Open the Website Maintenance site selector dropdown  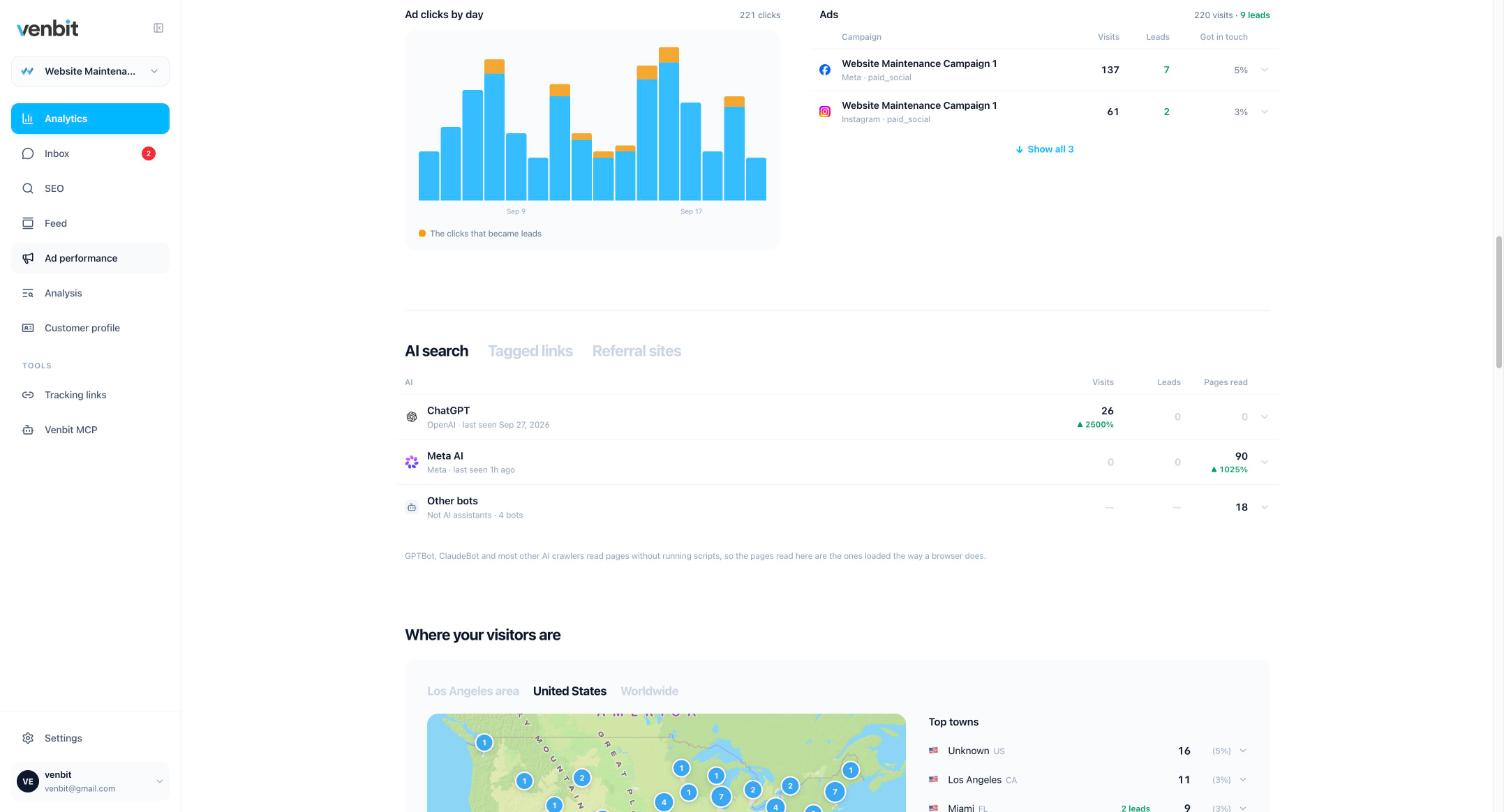click(x=90, y=71)
